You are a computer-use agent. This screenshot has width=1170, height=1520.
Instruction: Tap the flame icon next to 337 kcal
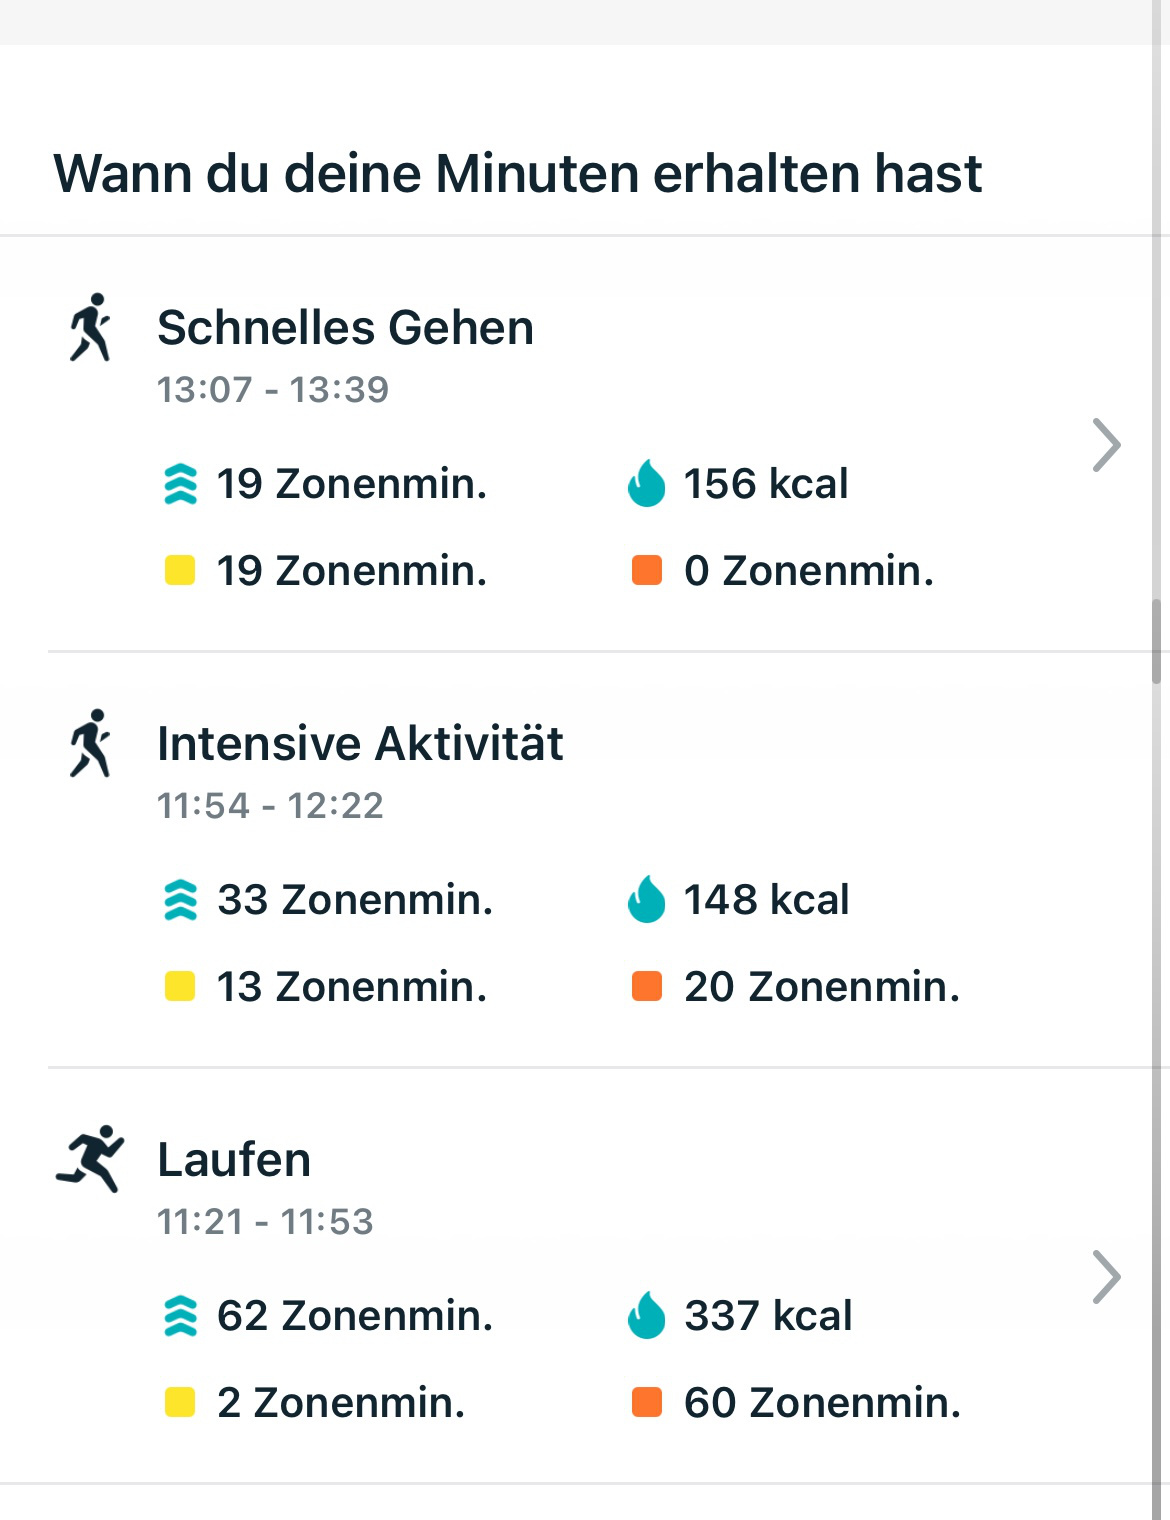pyautogui.click(x=646, y=1316)
